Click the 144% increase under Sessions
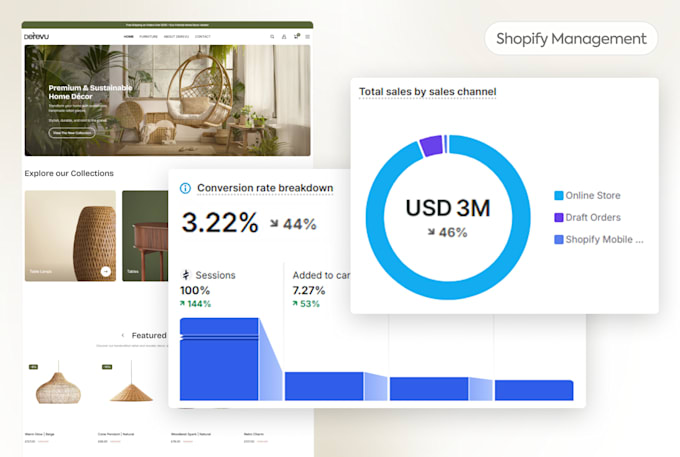This screenshot has height=457, width=680. tap(196, 304)
